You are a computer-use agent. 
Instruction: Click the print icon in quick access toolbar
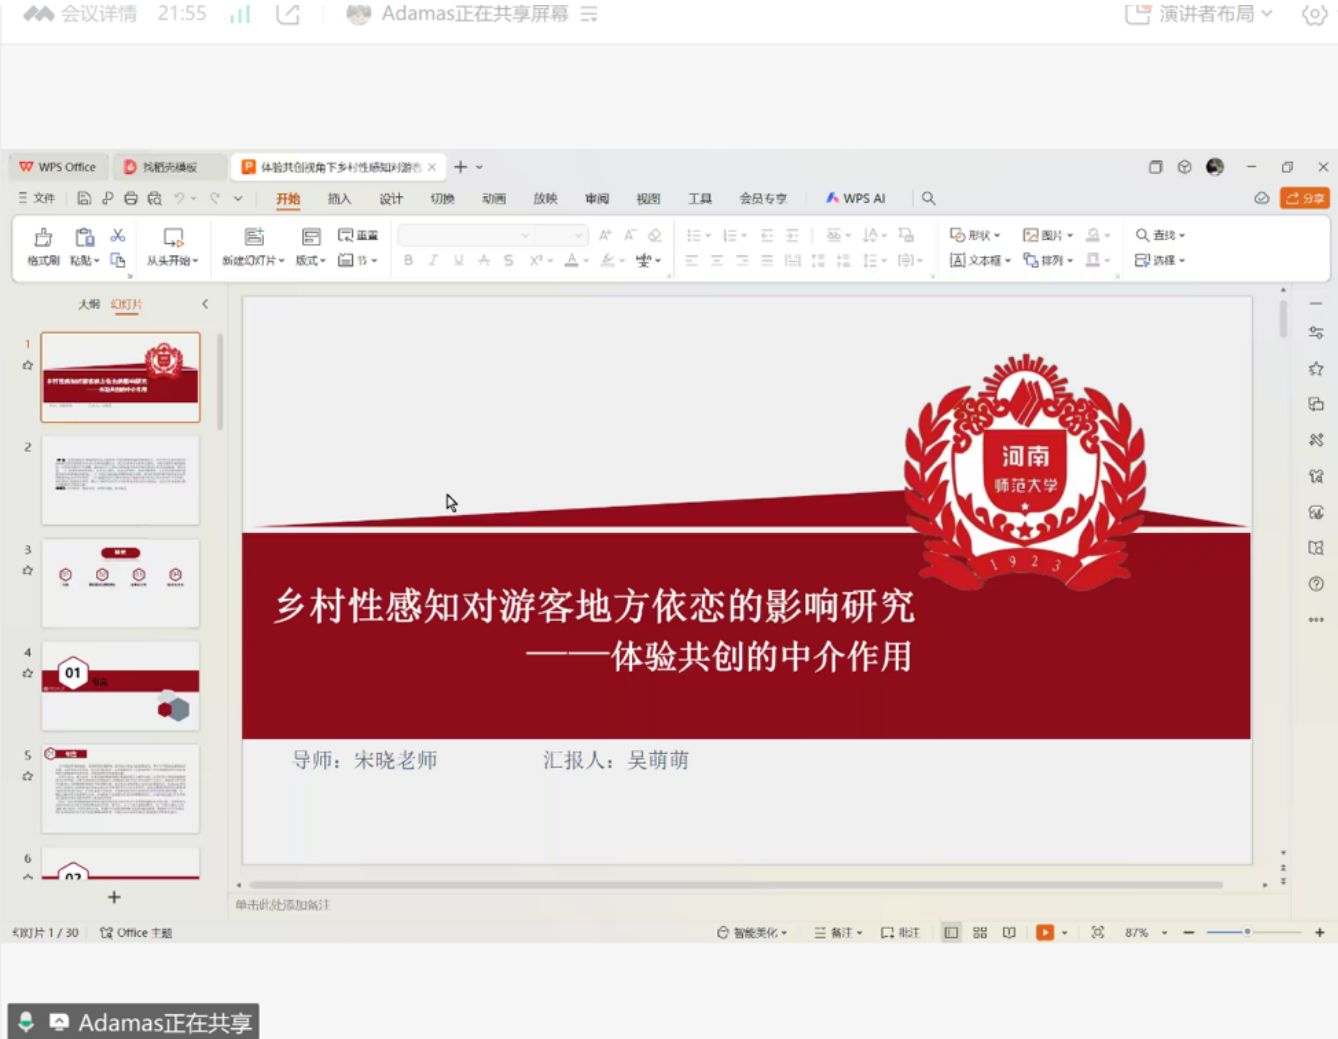131,198
